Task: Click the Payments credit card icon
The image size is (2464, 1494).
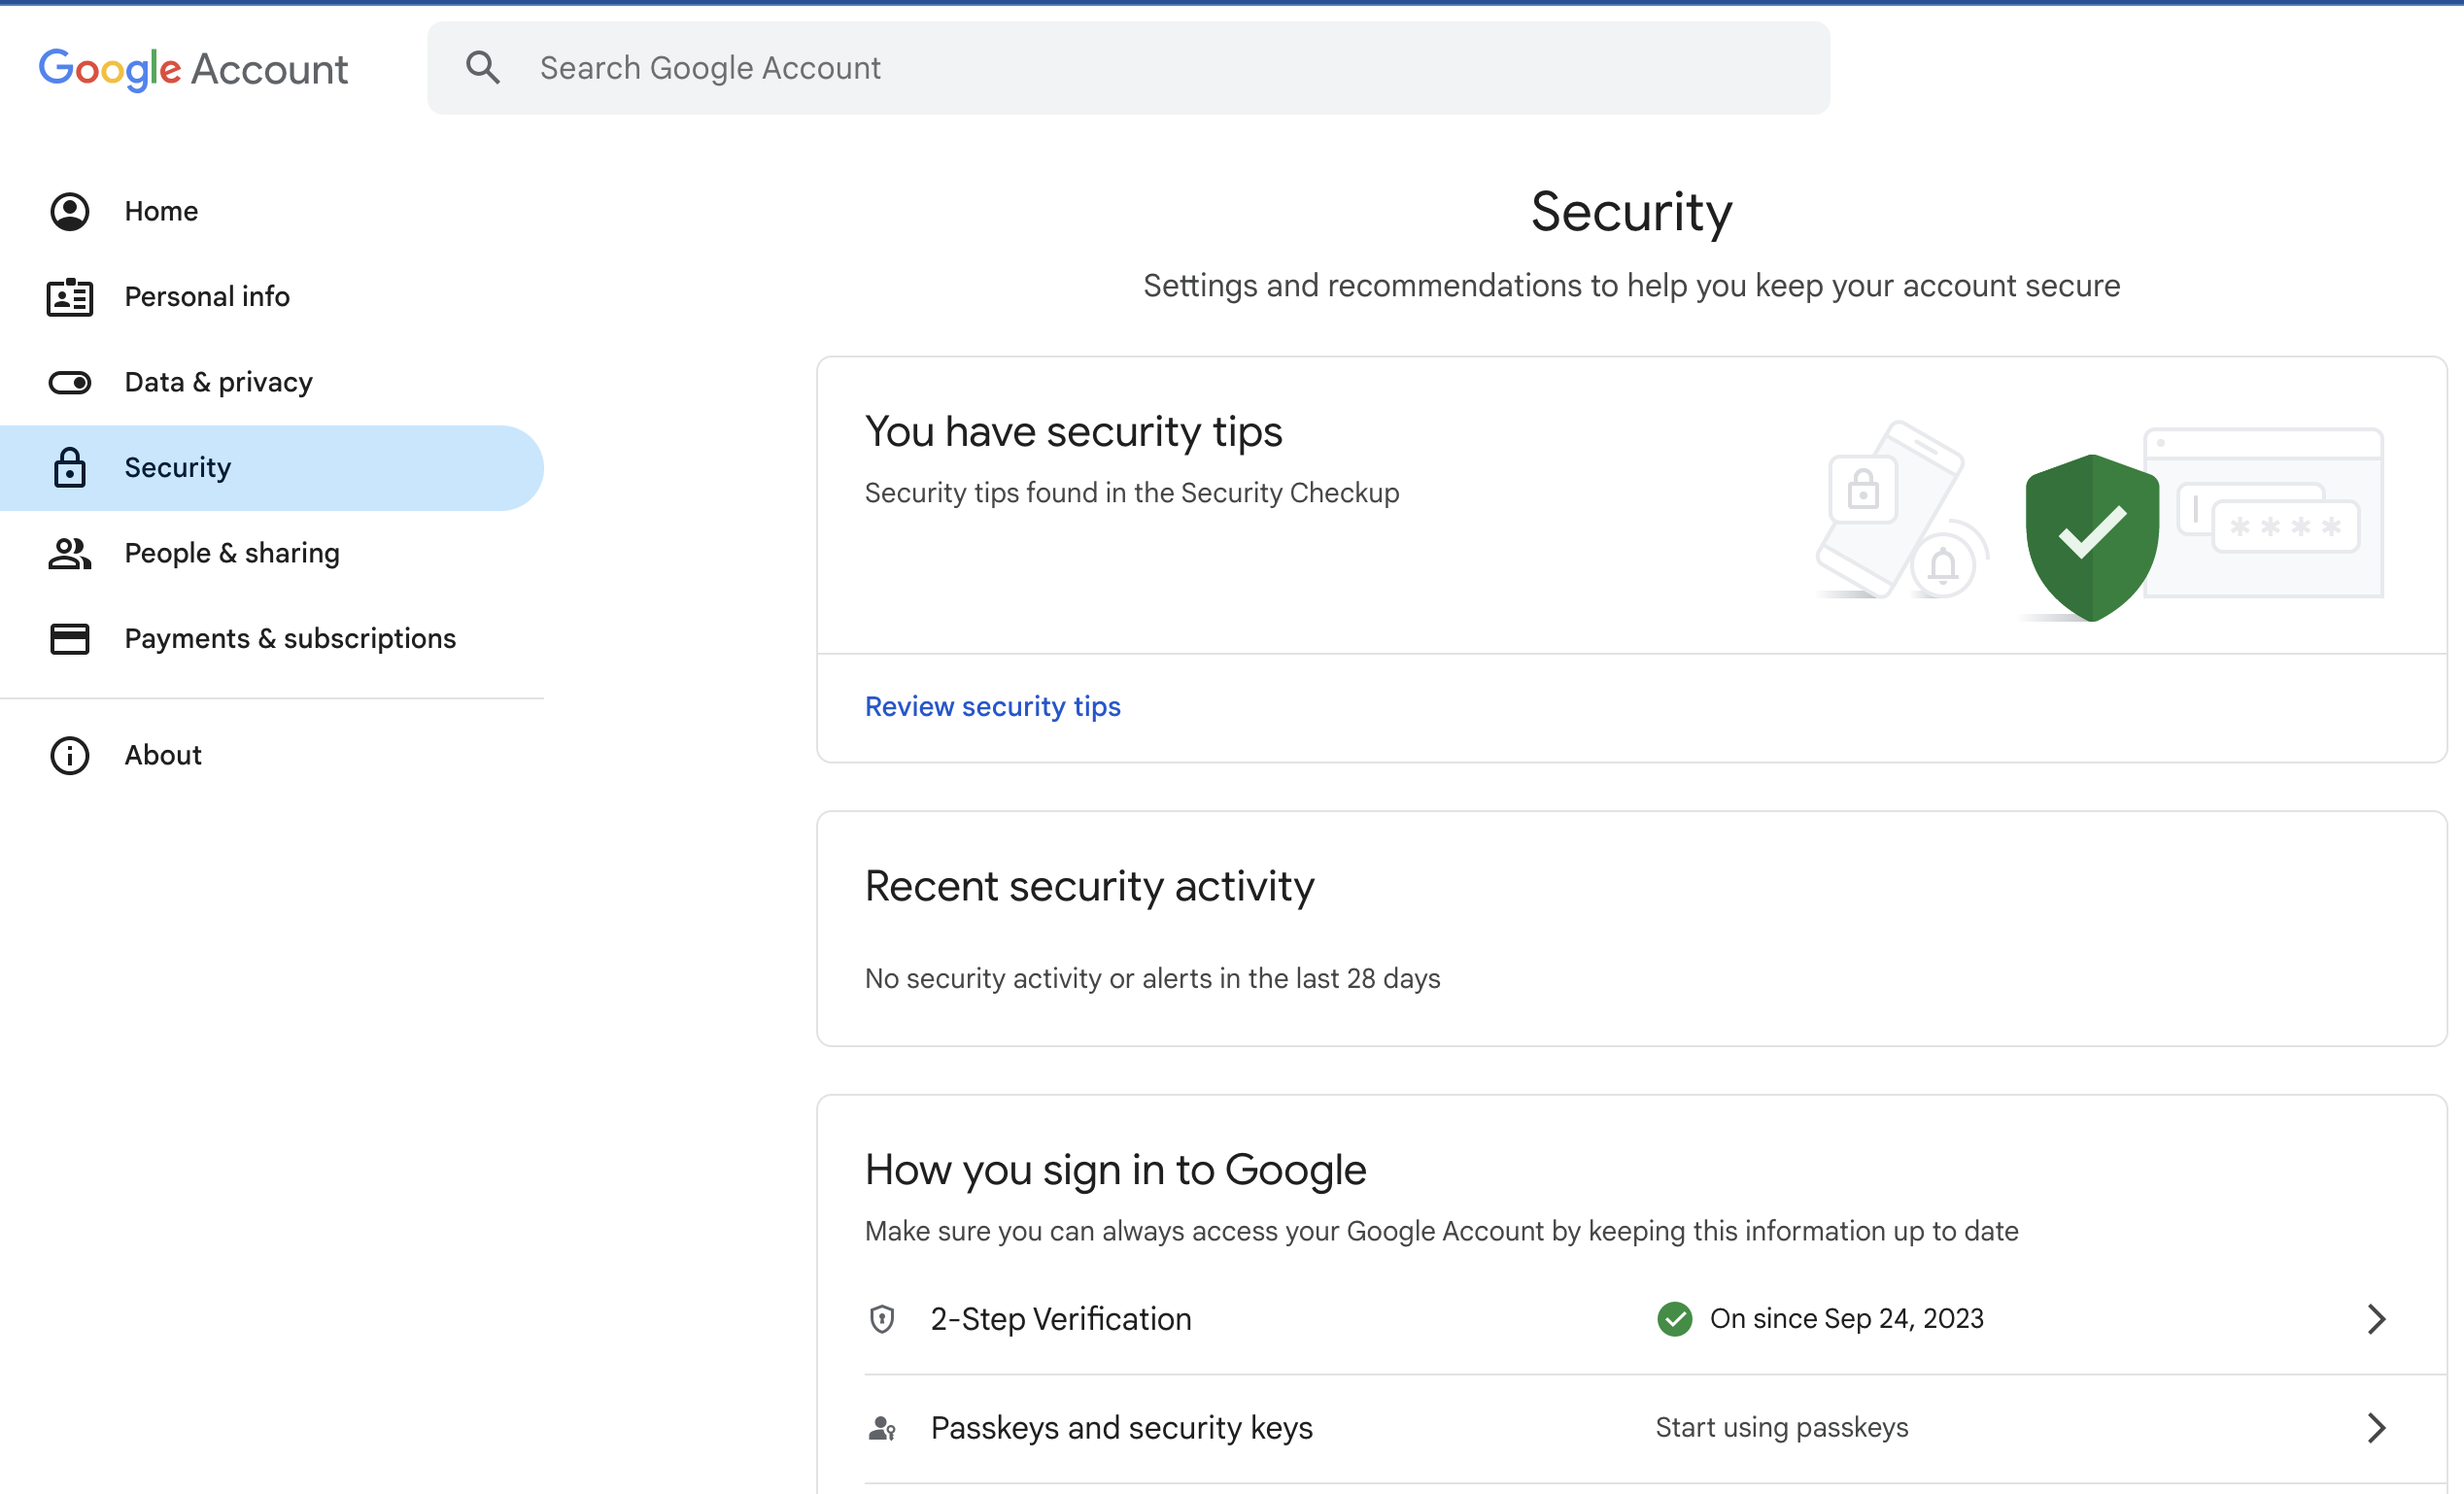Action: [x=70, y=639]
